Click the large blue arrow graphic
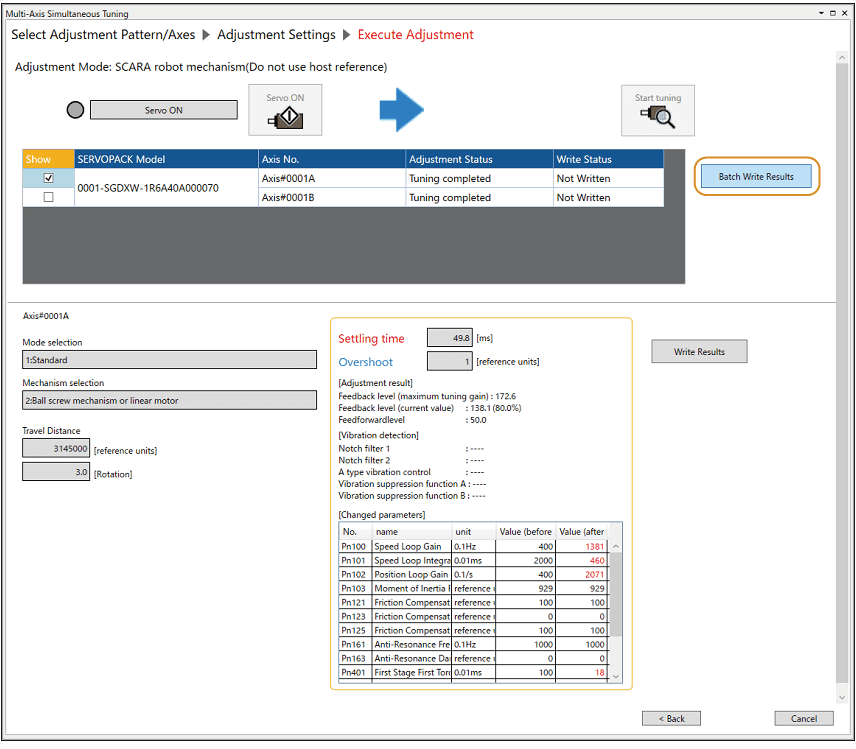Screen dimensions: 856x749 click(x=402, y=110)
